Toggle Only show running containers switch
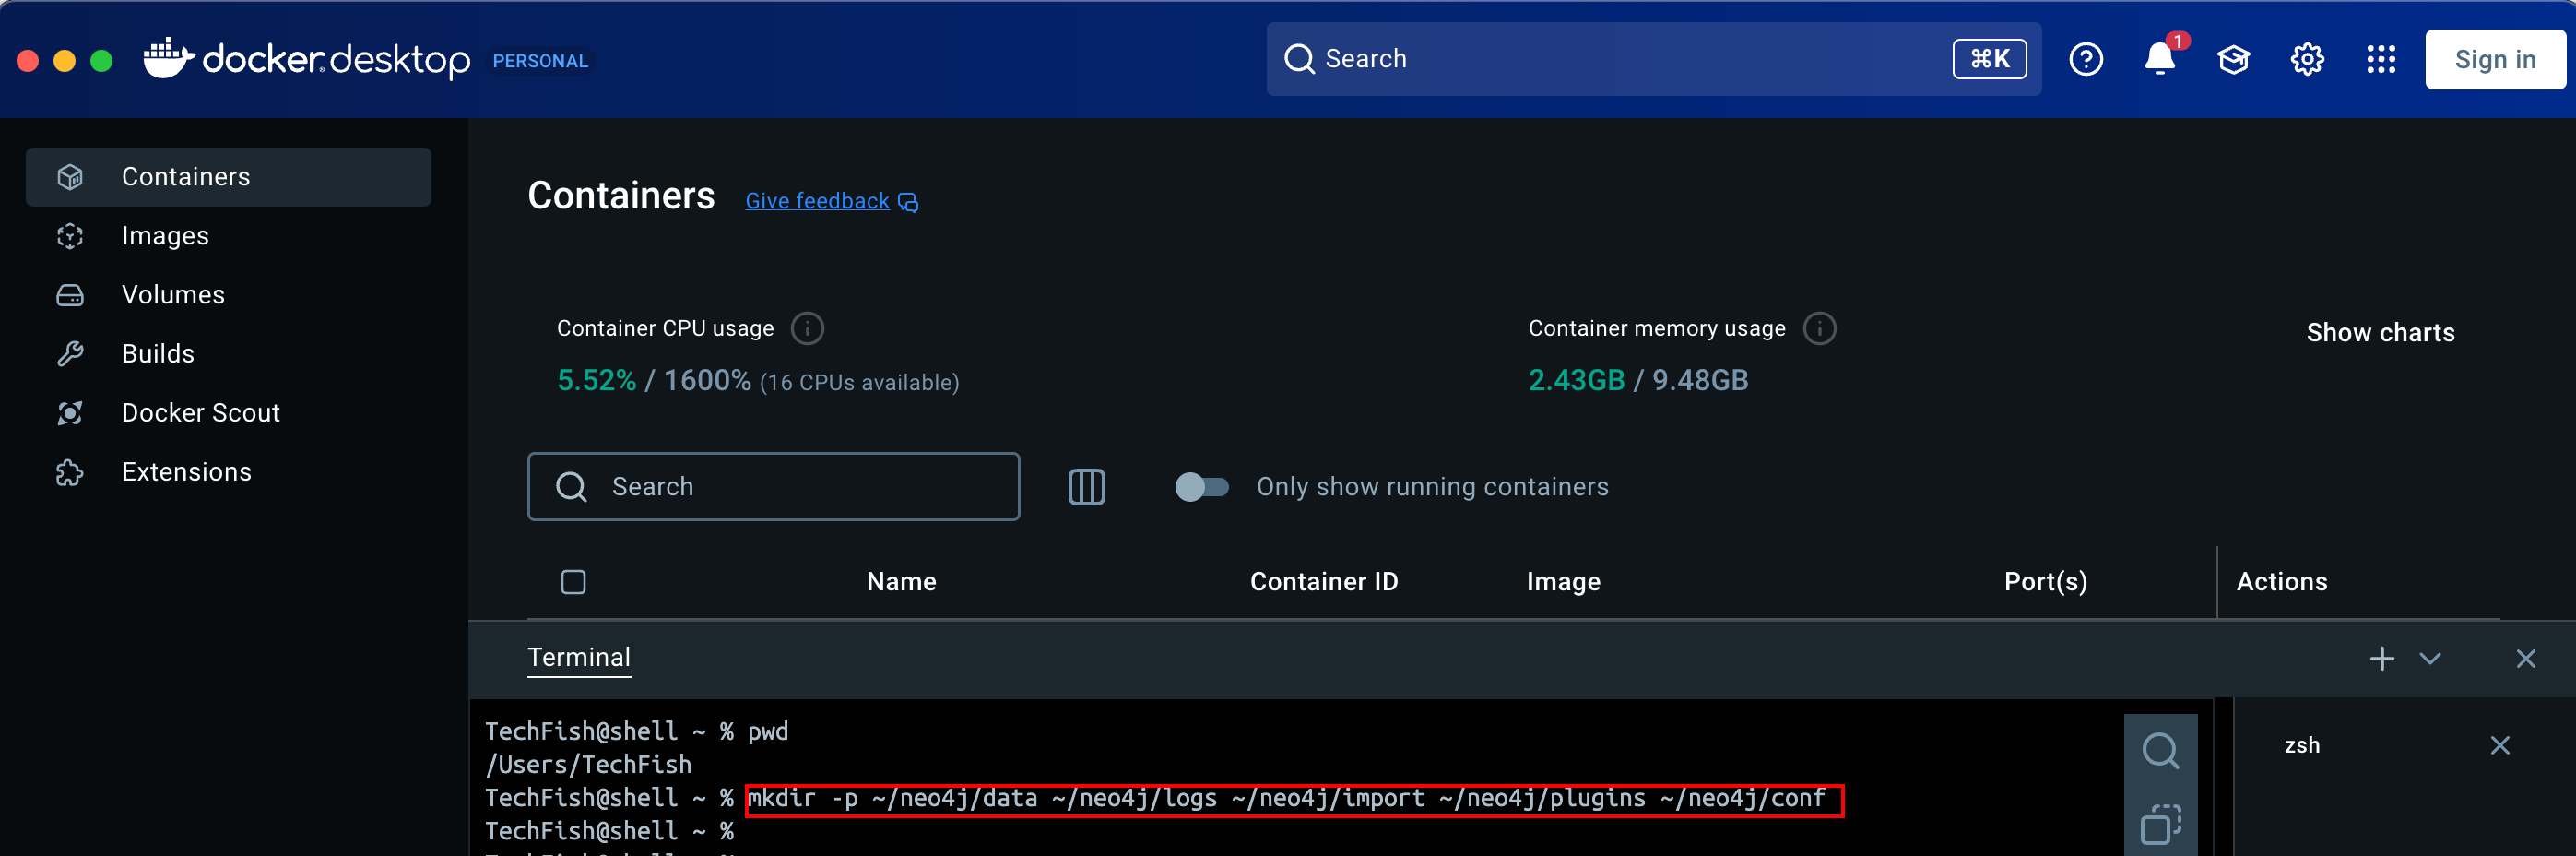2576x856 pixels. pos(1201,487)
